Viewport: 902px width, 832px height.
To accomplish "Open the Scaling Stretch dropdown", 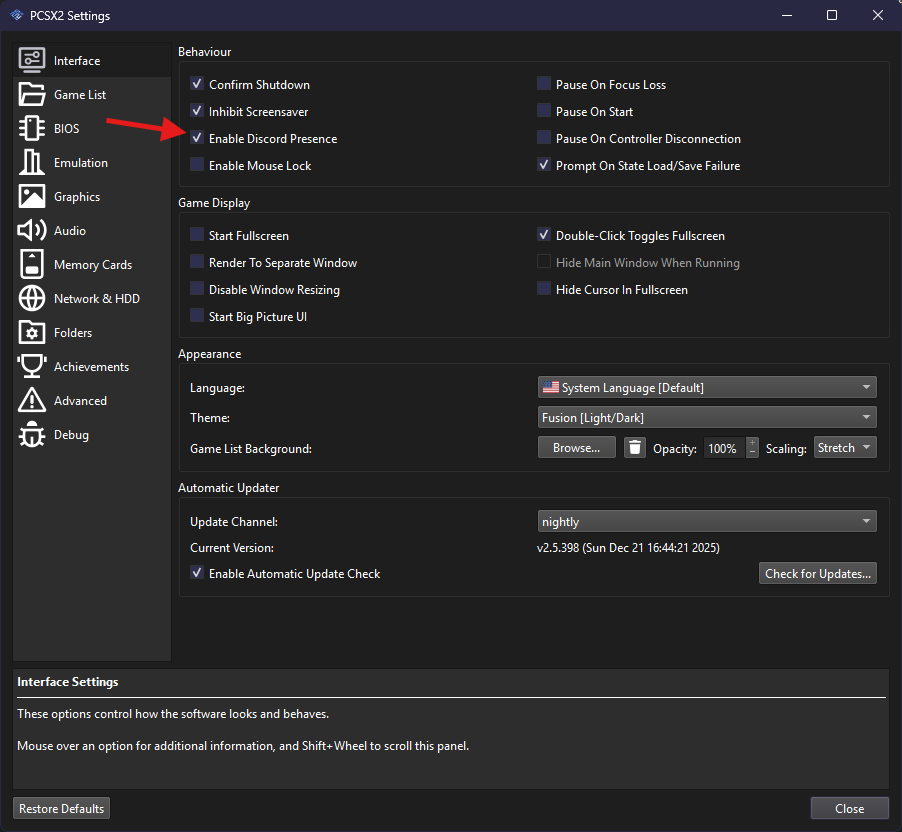I will coord(845,448).
